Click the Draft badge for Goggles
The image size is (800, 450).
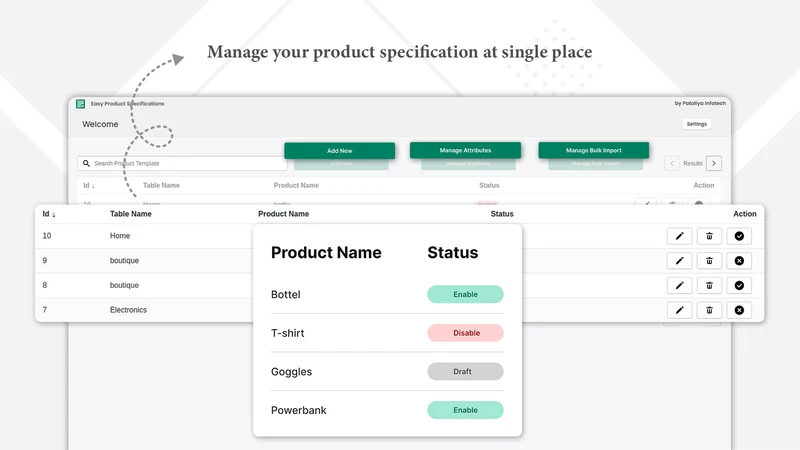(x=465, y=371)
